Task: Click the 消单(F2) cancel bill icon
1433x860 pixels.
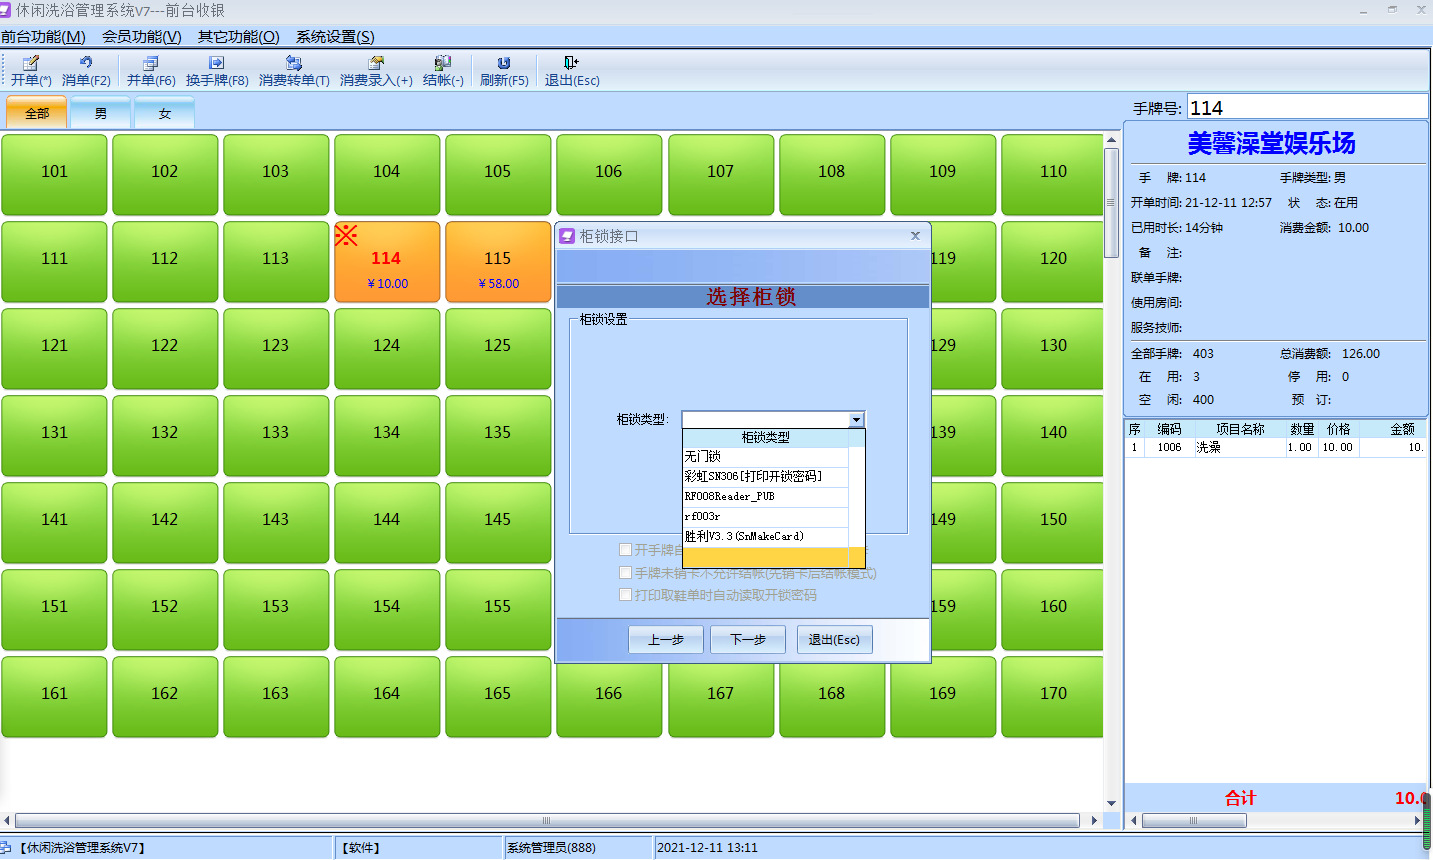Action: pos(86,63)
